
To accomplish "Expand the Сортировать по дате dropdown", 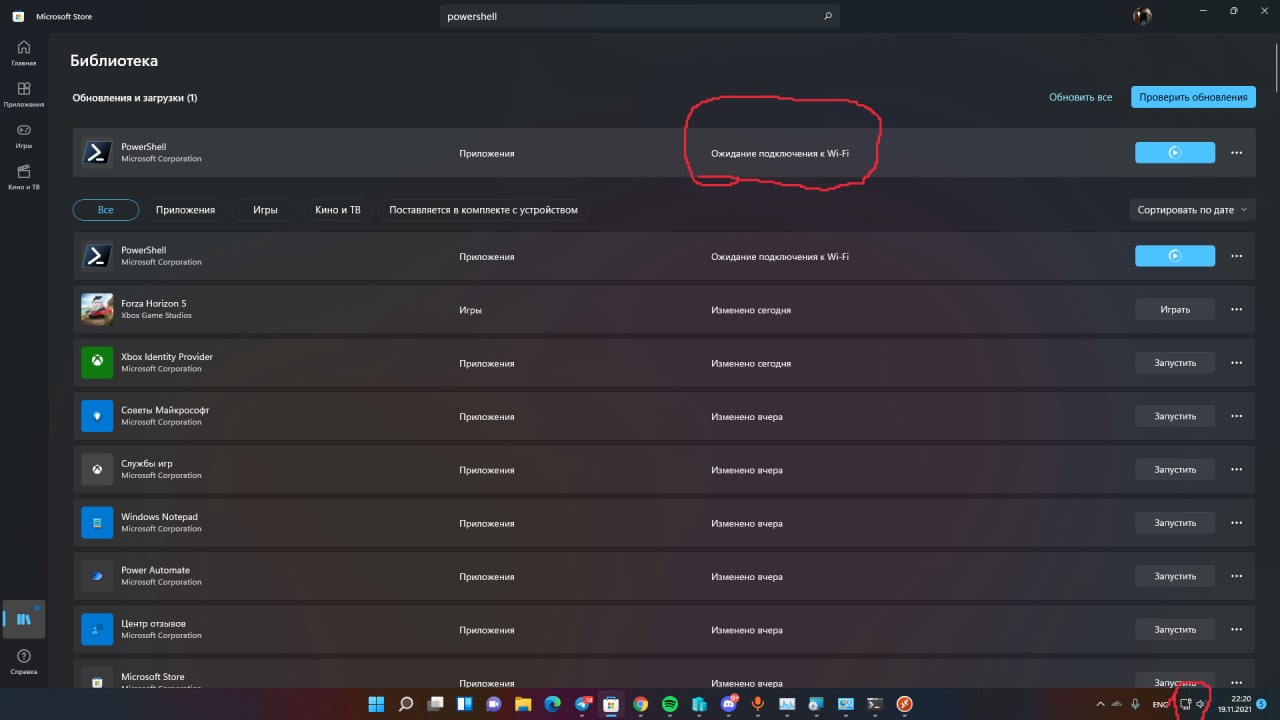I will tap(1192, 210).
